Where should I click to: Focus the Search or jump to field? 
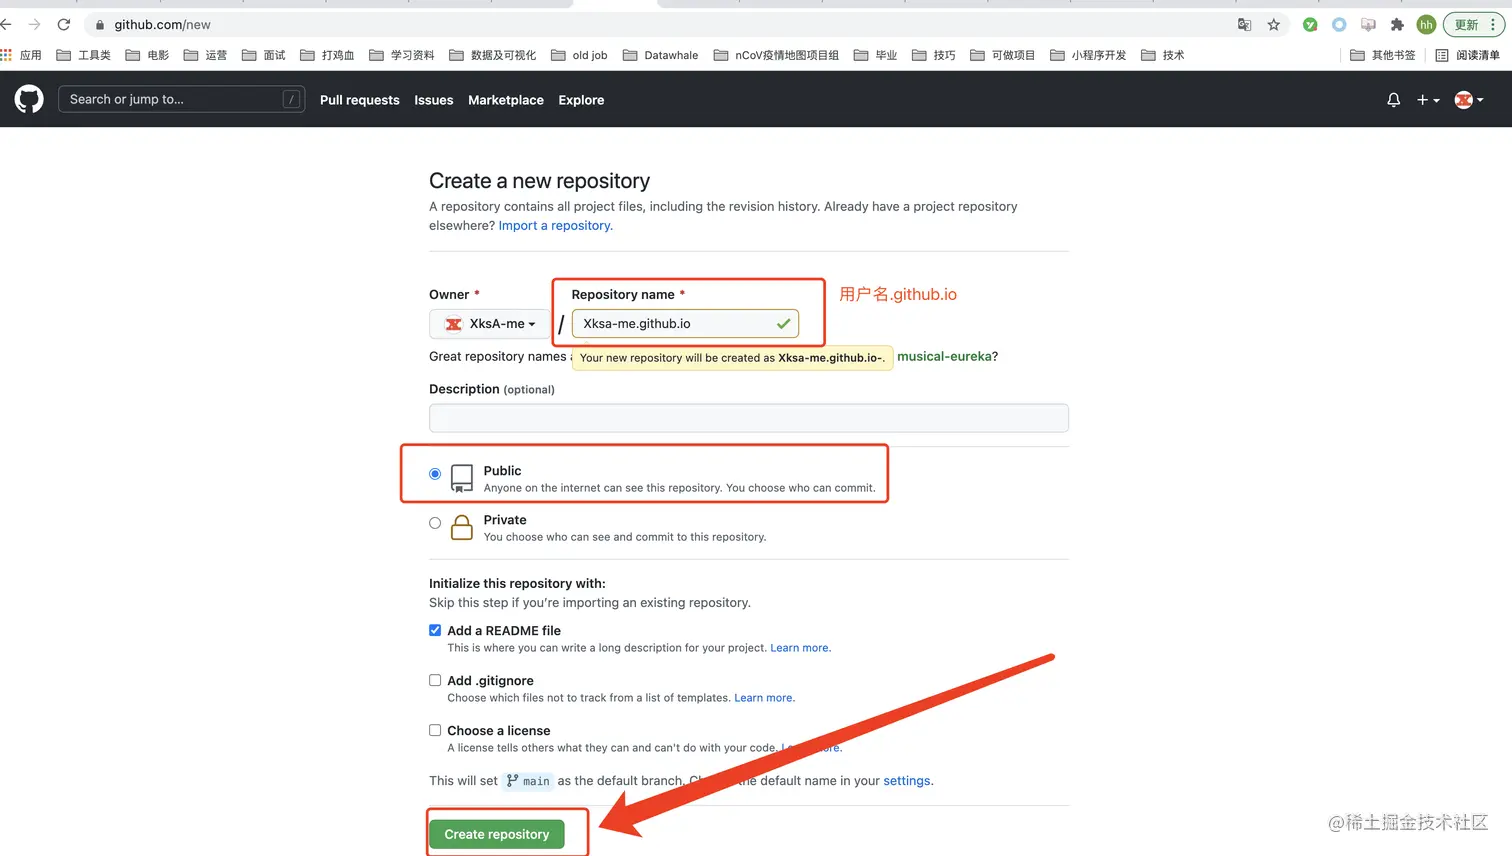click(181, 99)
